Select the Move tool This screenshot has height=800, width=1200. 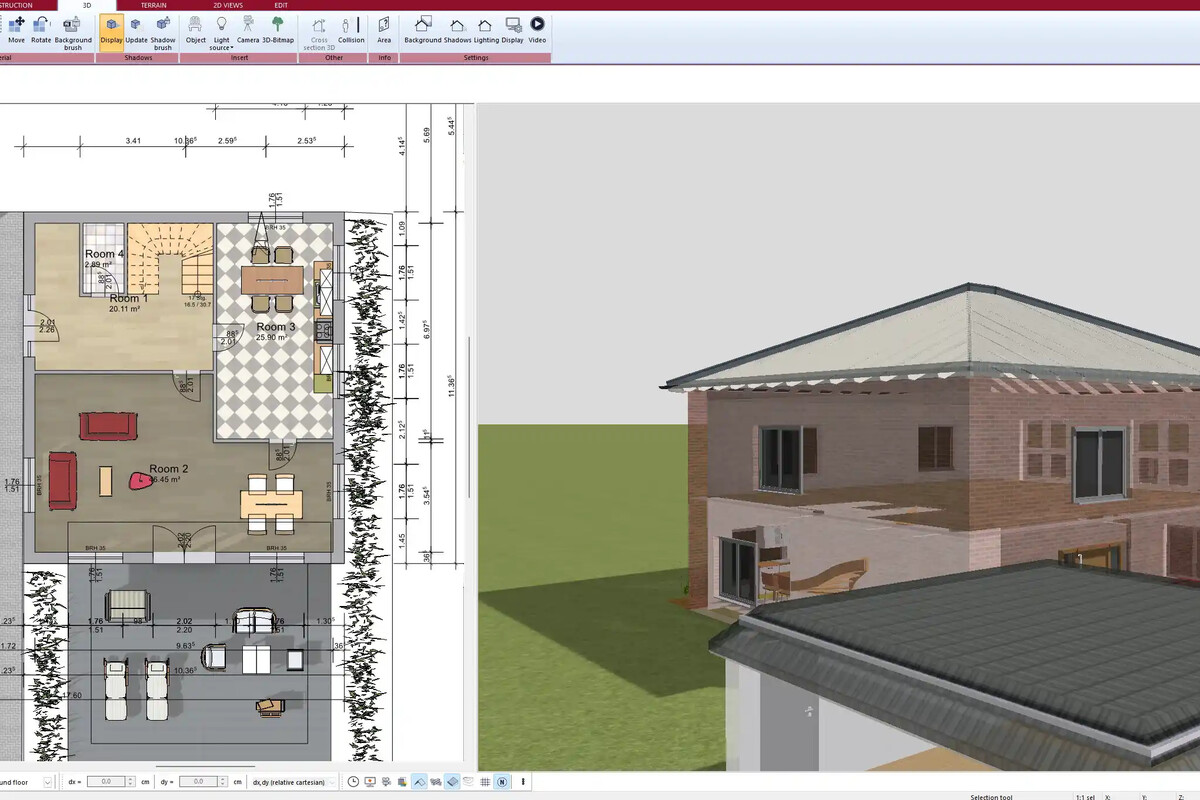pyautogui.click(x=16, y=28)
